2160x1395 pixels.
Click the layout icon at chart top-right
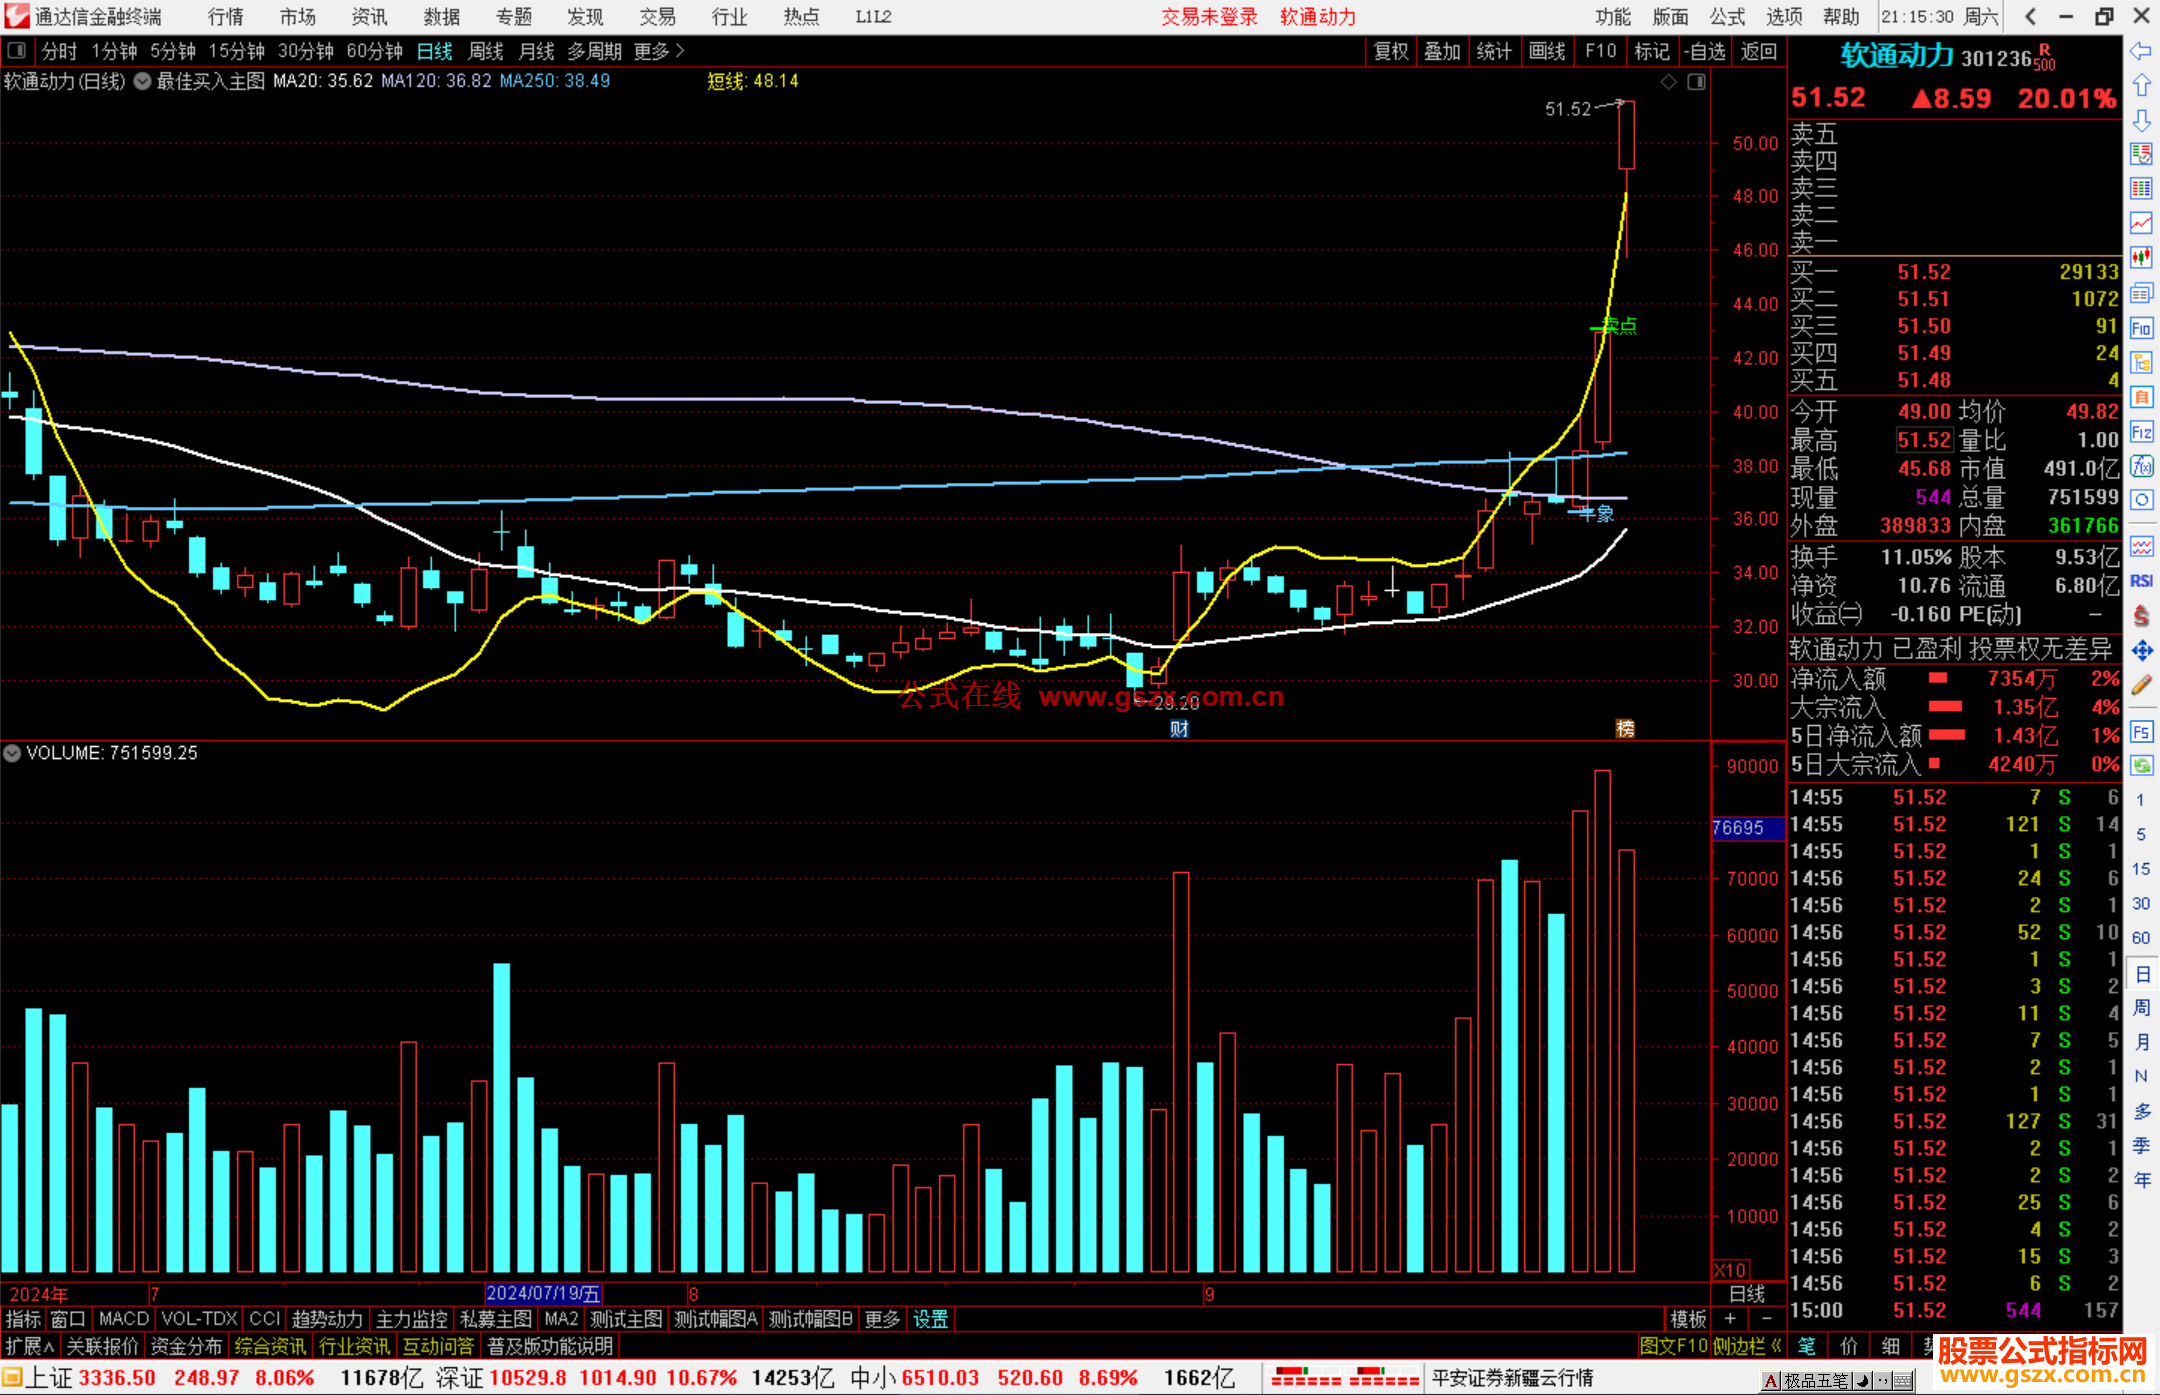point(1696,82)
